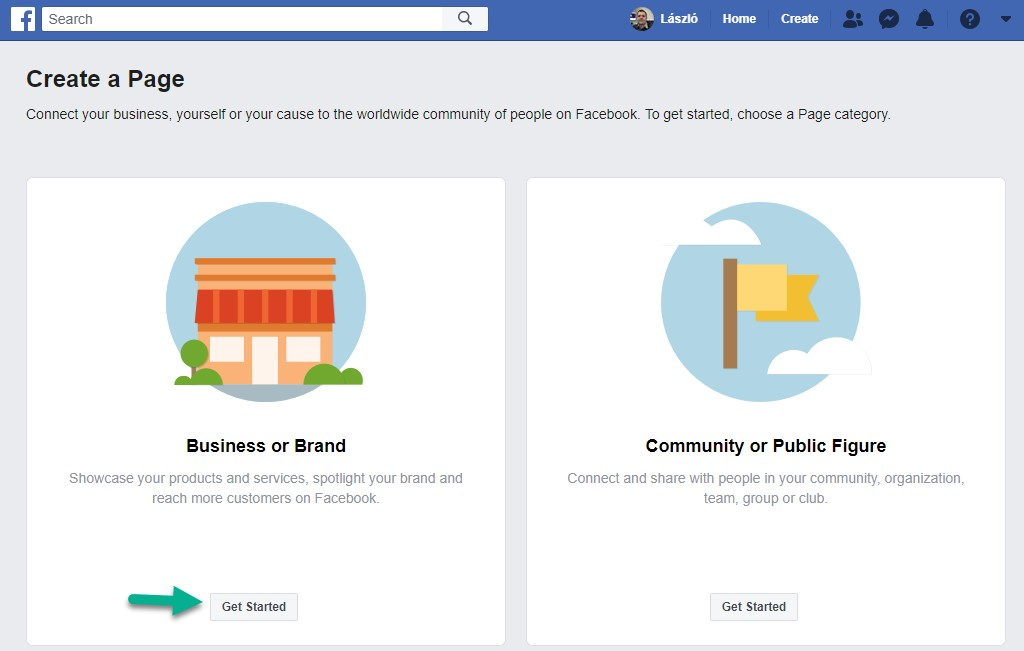1024x651 pixels.
Task: Click the Community or Public Figure heading
Action: pos(765,446)
